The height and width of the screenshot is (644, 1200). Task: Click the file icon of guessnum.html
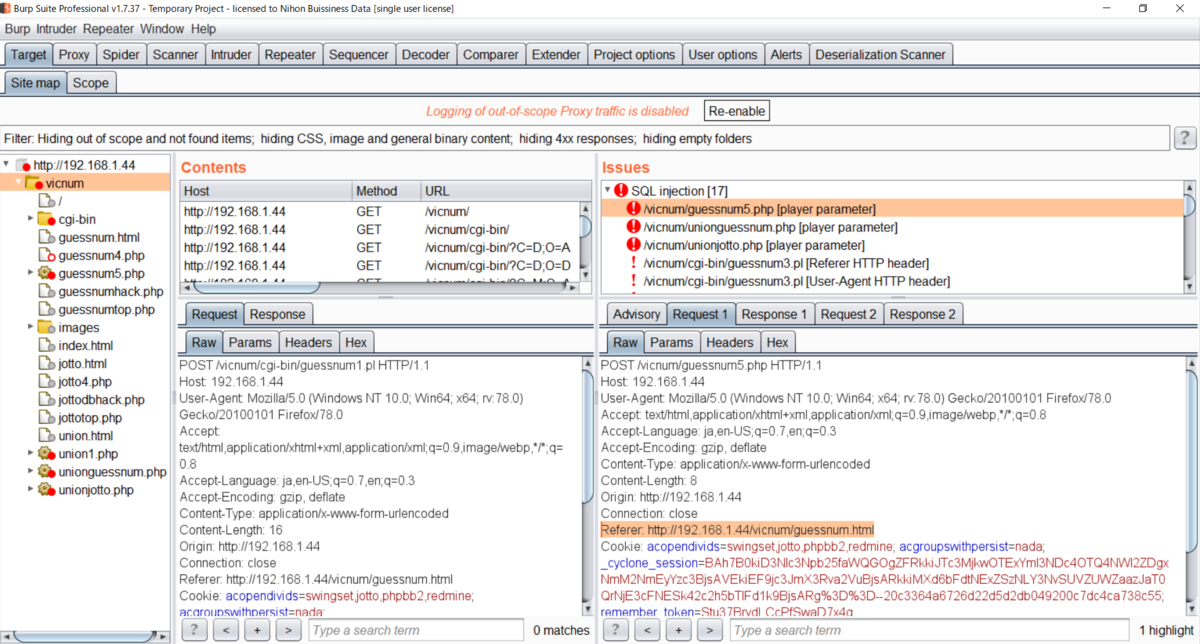pos(46,237)
